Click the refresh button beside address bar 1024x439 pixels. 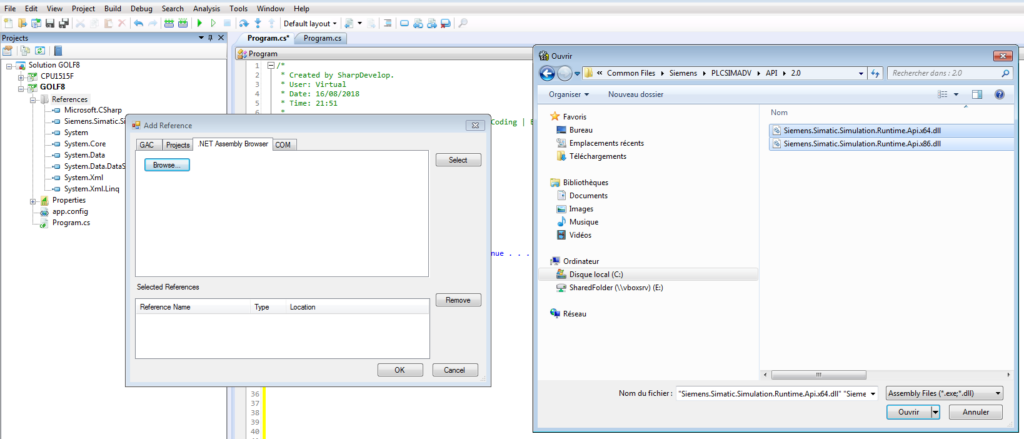coord(876,73)
